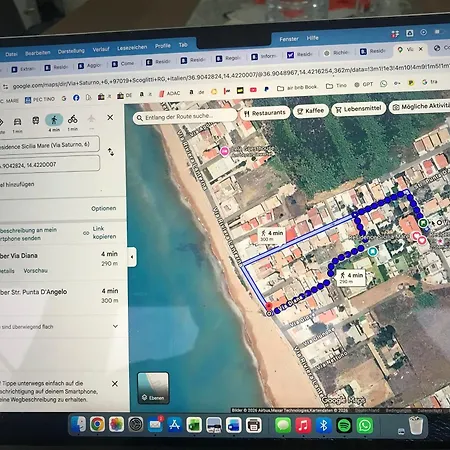Open the WhatsApp bookmark in bookmarks bar

click(x=384, y=83)
